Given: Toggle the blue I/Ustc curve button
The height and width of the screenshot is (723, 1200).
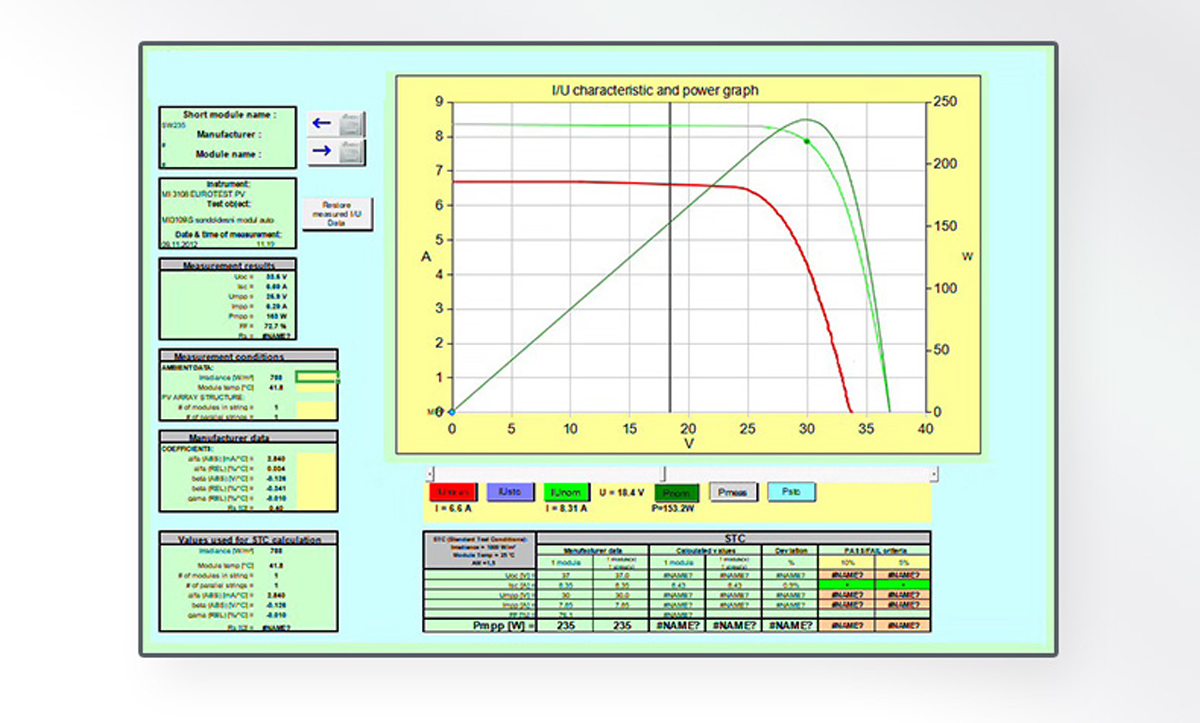Looking at the screenshot, I should click(509, 492).
